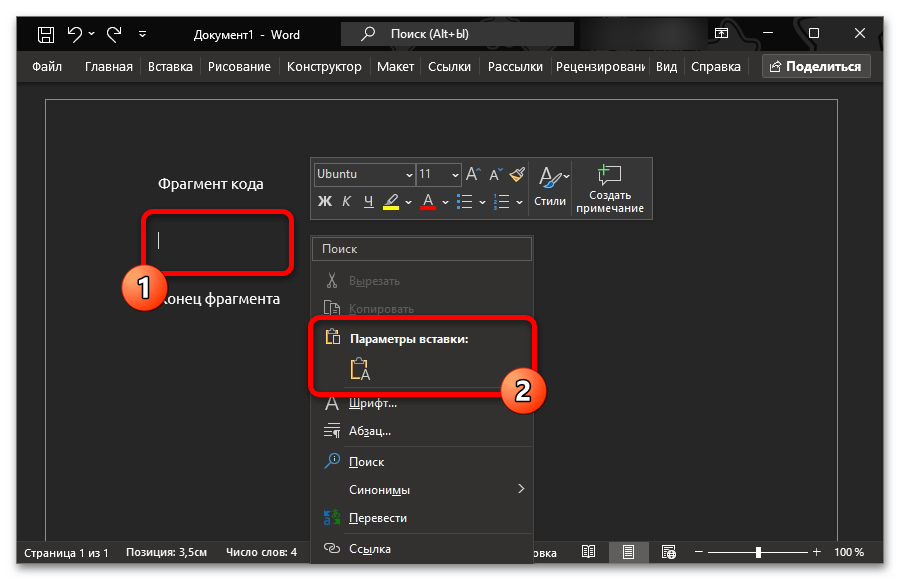Expand numbered list styles arrow
Image resolution: width=900 pixels, height=580 pixels.
(x=519, y=202)
